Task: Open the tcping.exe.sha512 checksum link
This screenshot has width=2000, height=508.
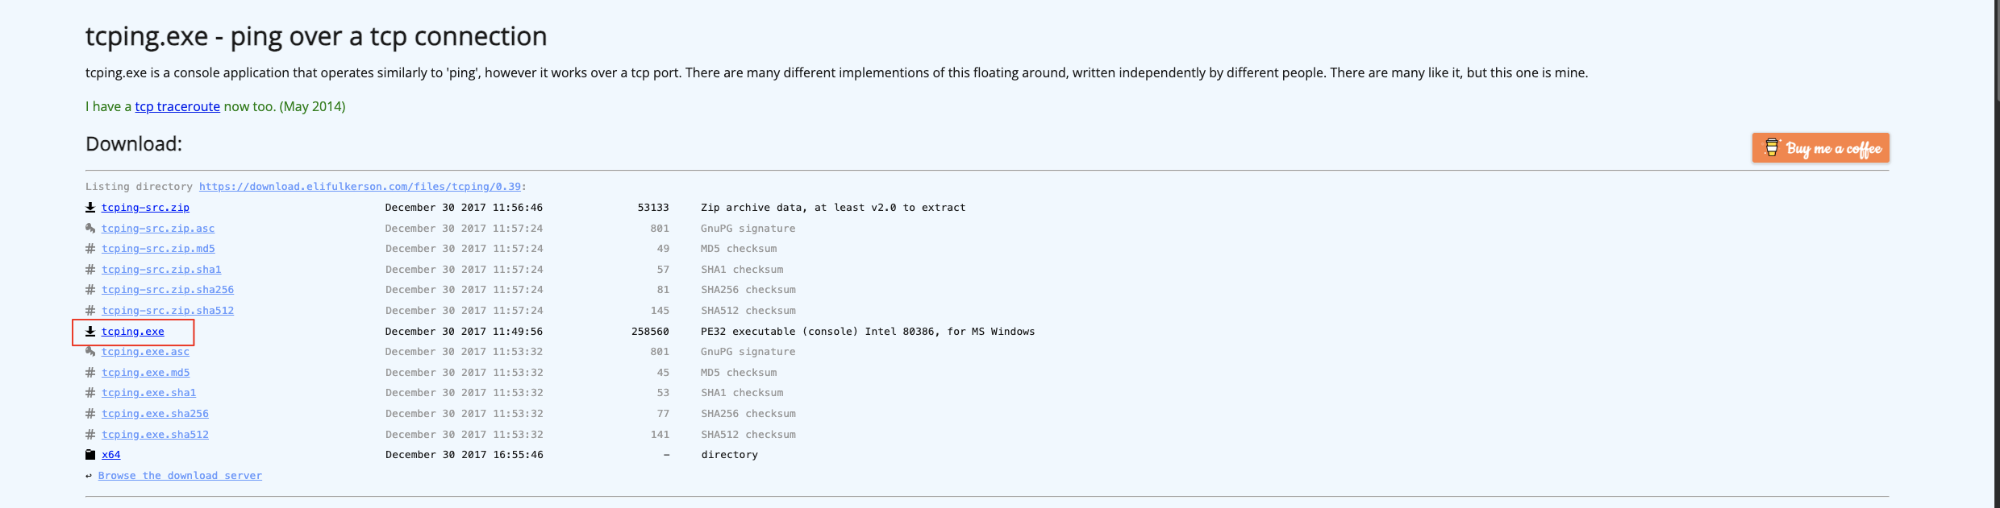Action: point(155,435)
